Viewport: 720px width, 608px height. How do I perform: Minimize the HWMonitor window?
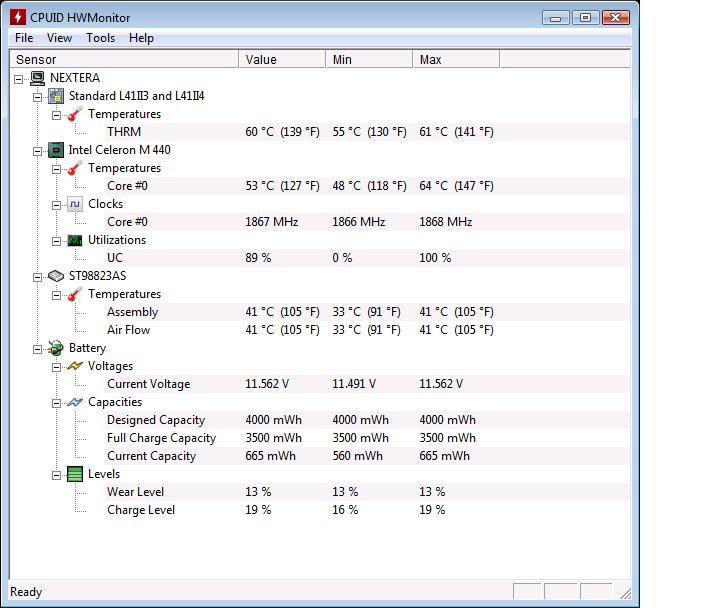(x=556, y=18)
